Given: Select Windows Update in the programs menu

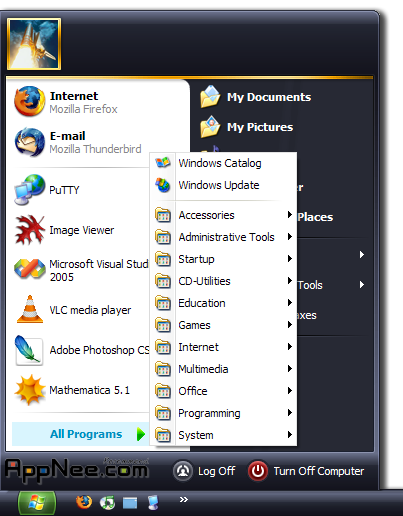Looking at the screenshot, I should point(223,185).
